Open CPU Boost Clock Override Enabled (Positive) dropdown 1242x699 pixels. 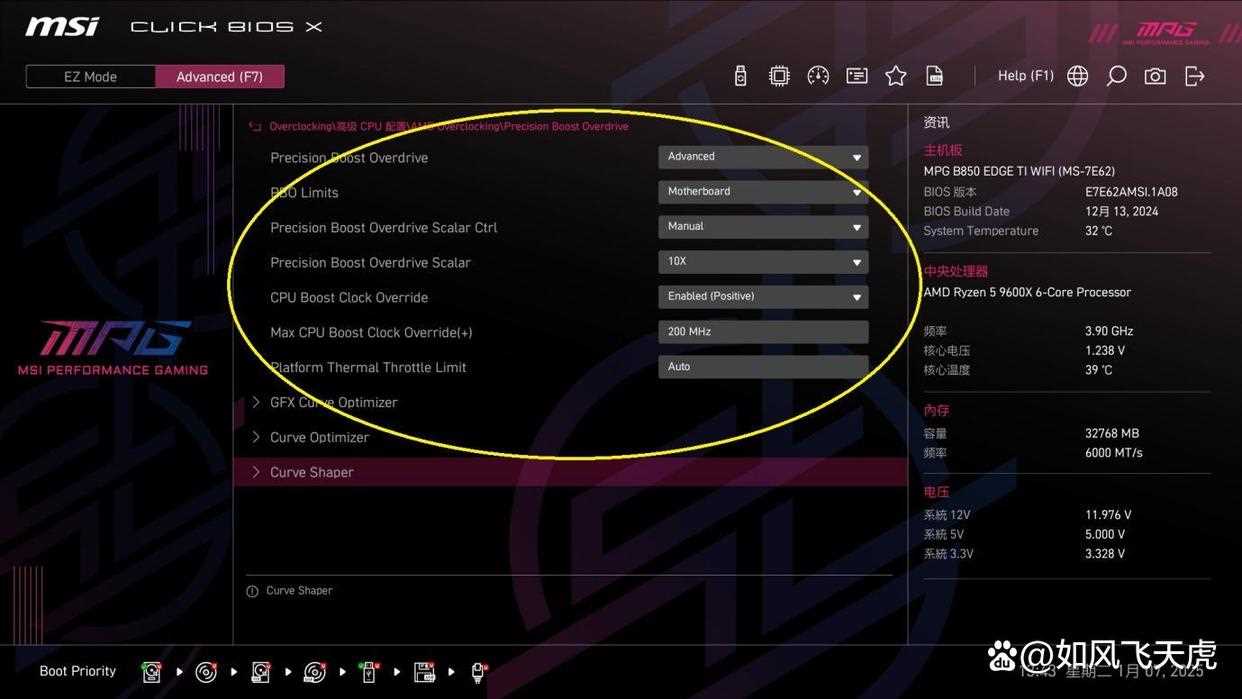click(763, 297)
